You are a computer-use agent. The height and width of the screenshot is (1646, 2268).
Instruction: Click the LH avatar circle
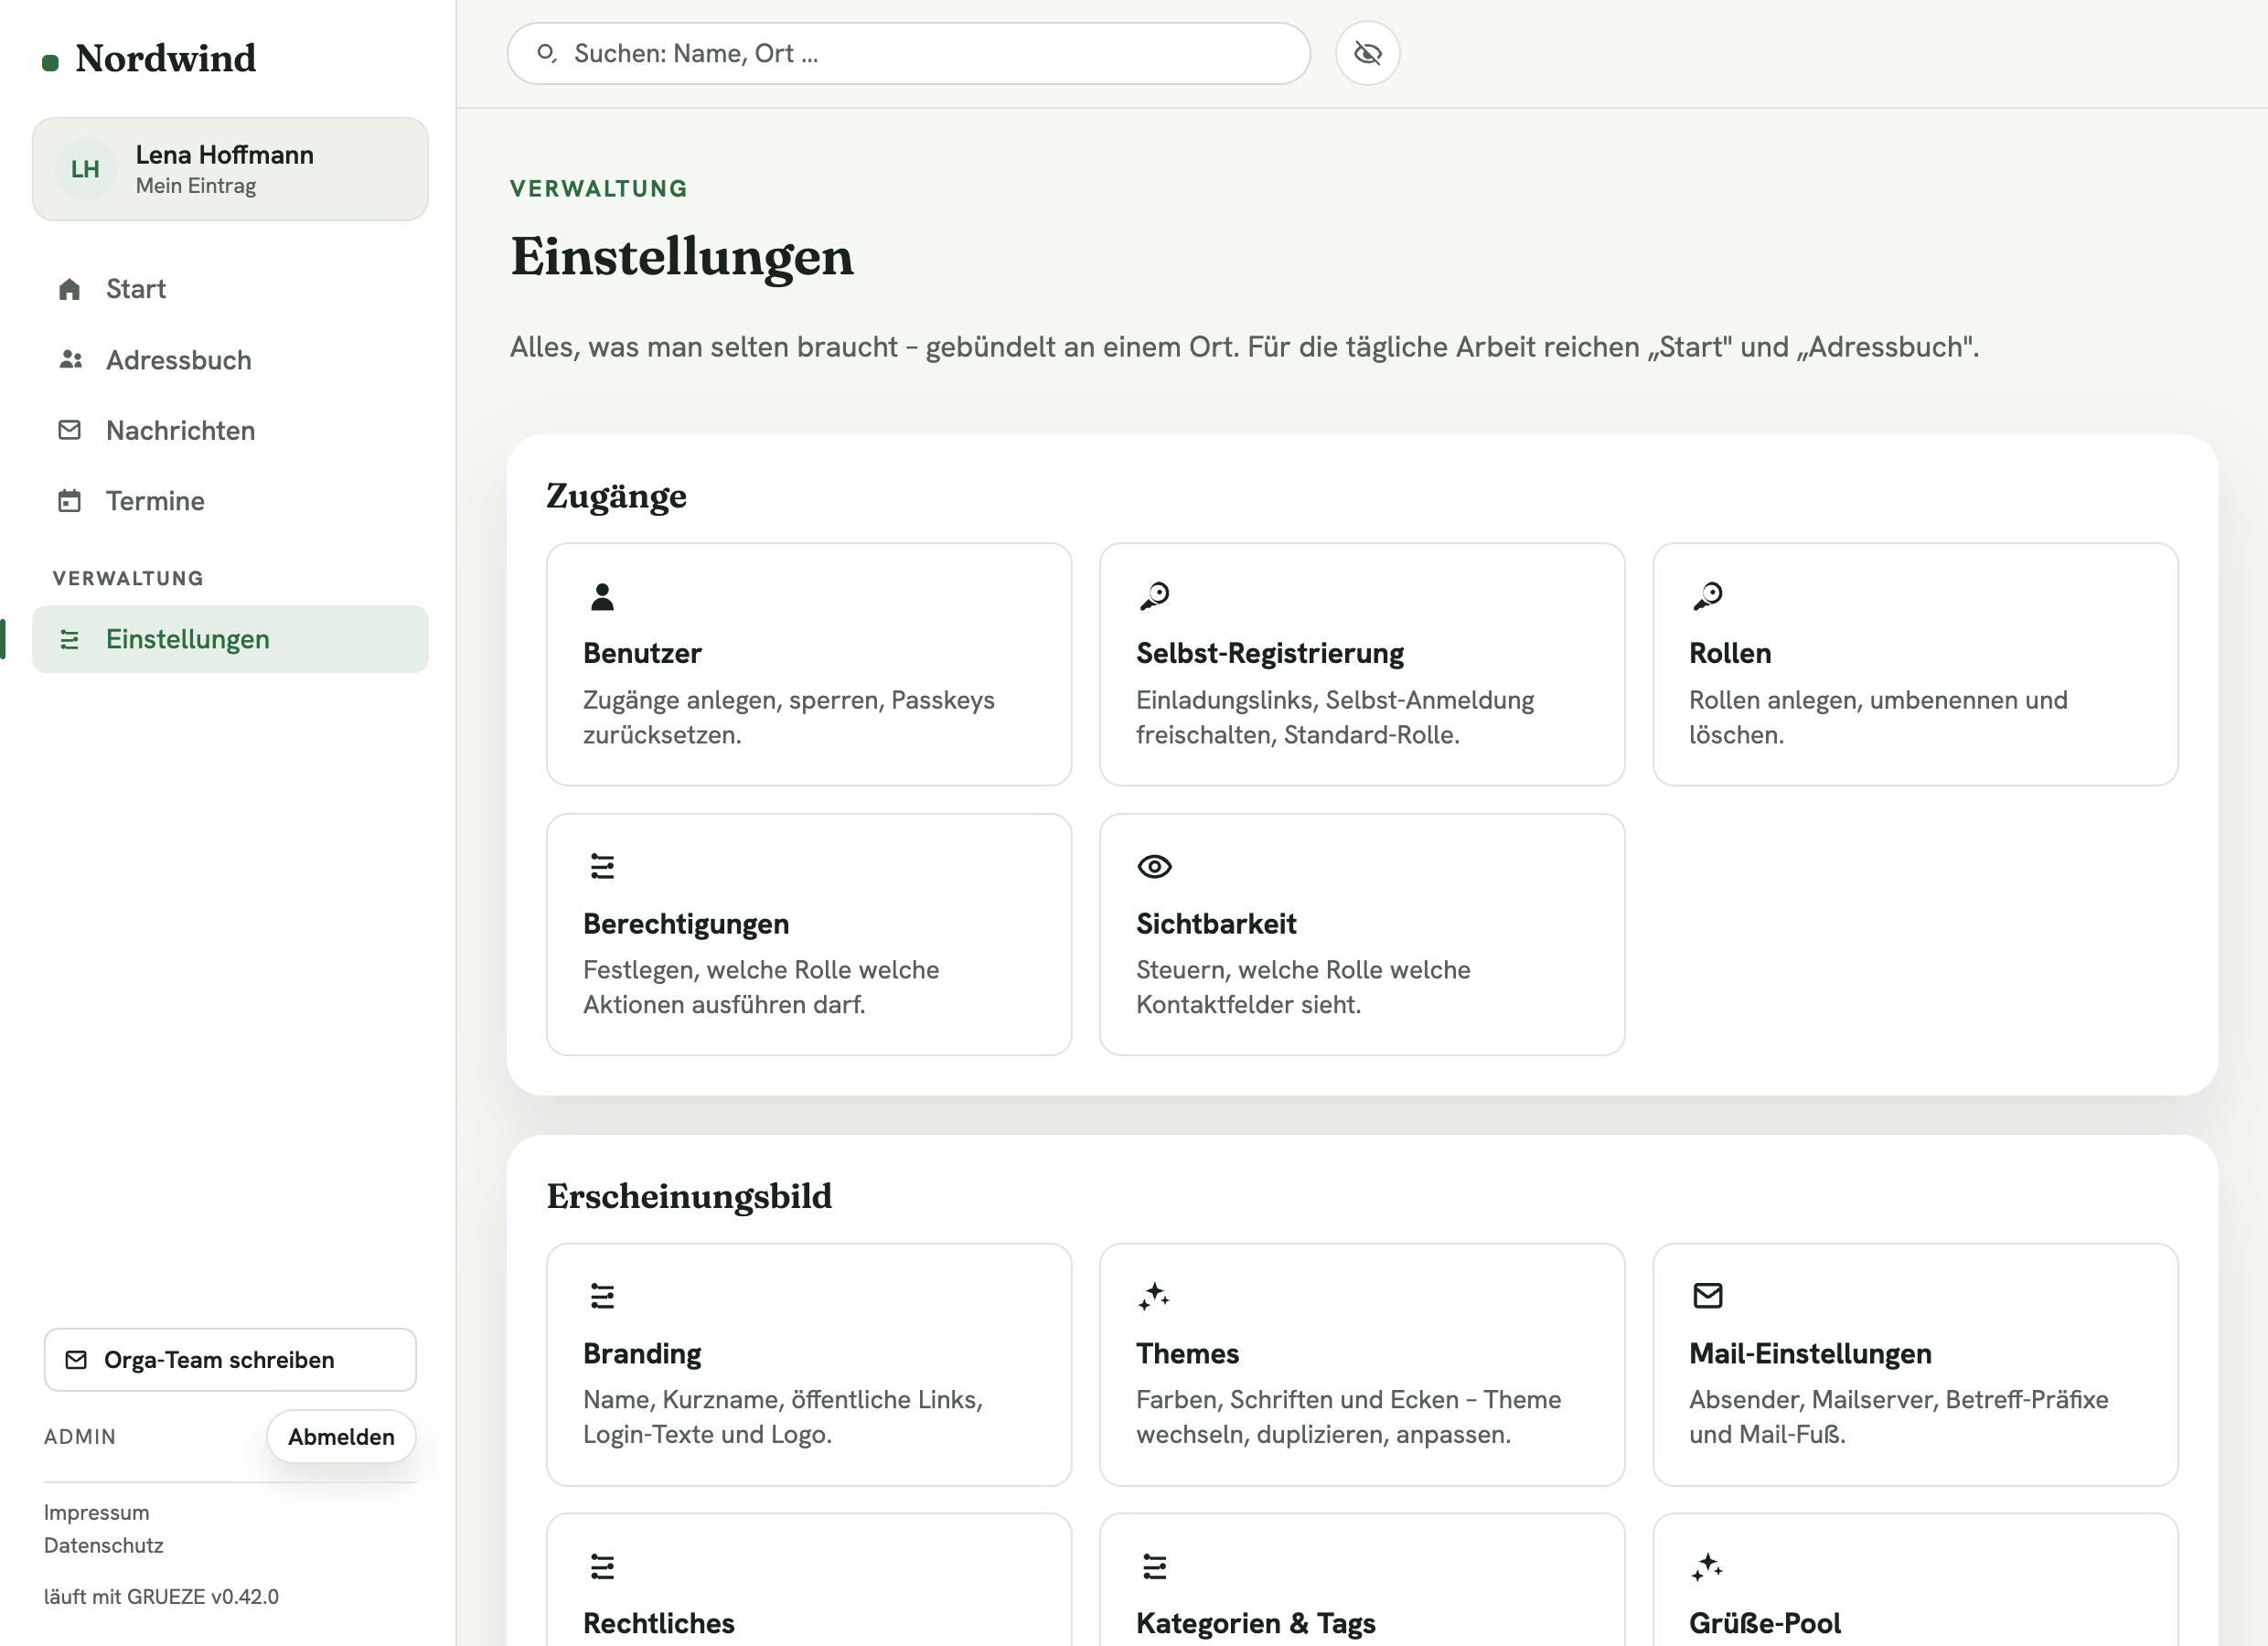tap(85, 169)
